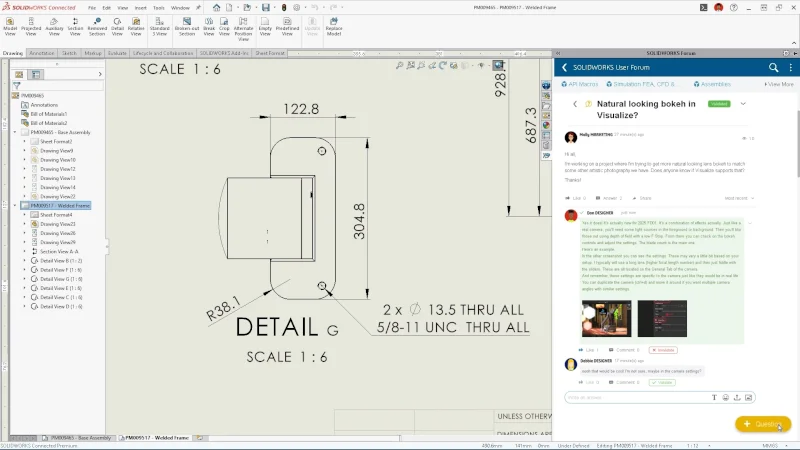Expand Section View A-A in the tree
The height and width of the screenshot is (450, 800).
coord(25,251)
